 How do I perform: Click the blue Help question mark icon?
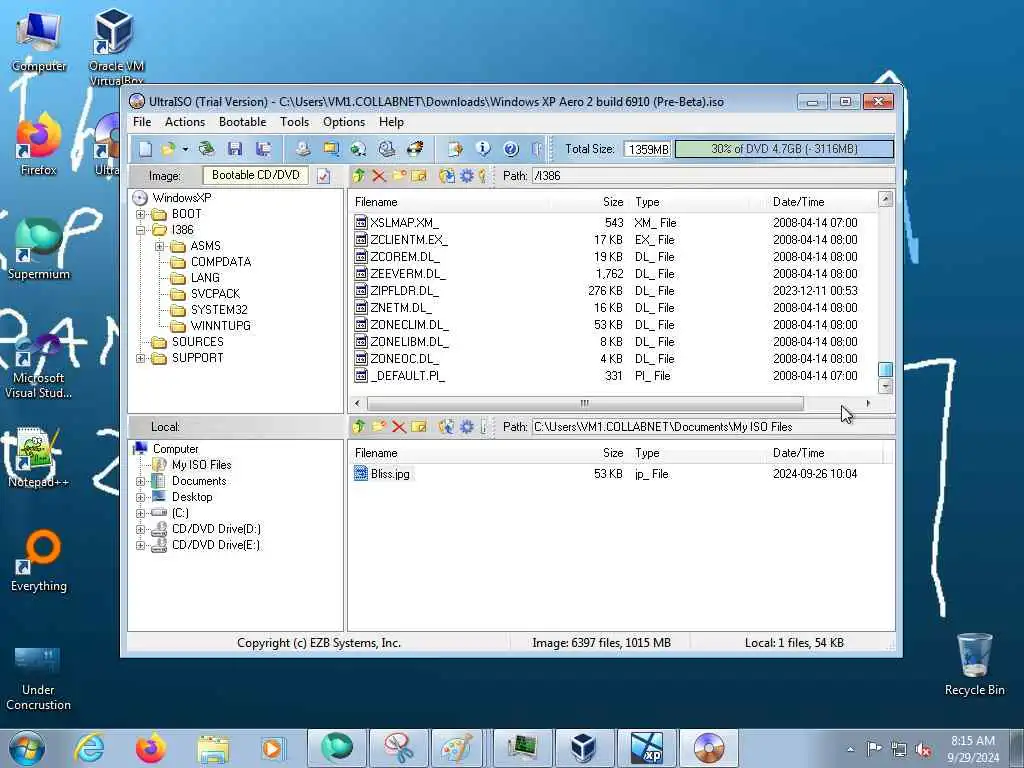[511, 149]
